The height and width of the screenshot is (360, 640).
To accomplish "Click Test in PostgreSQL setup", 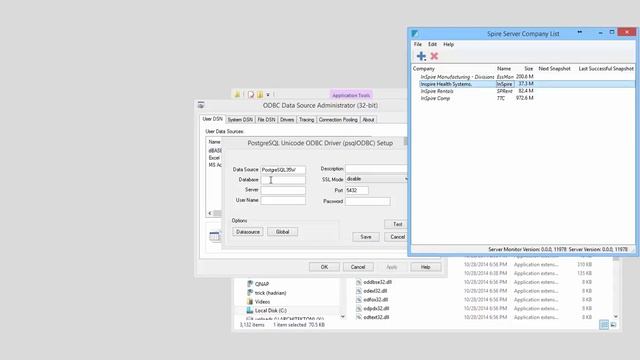I will [x=397, y=224].
